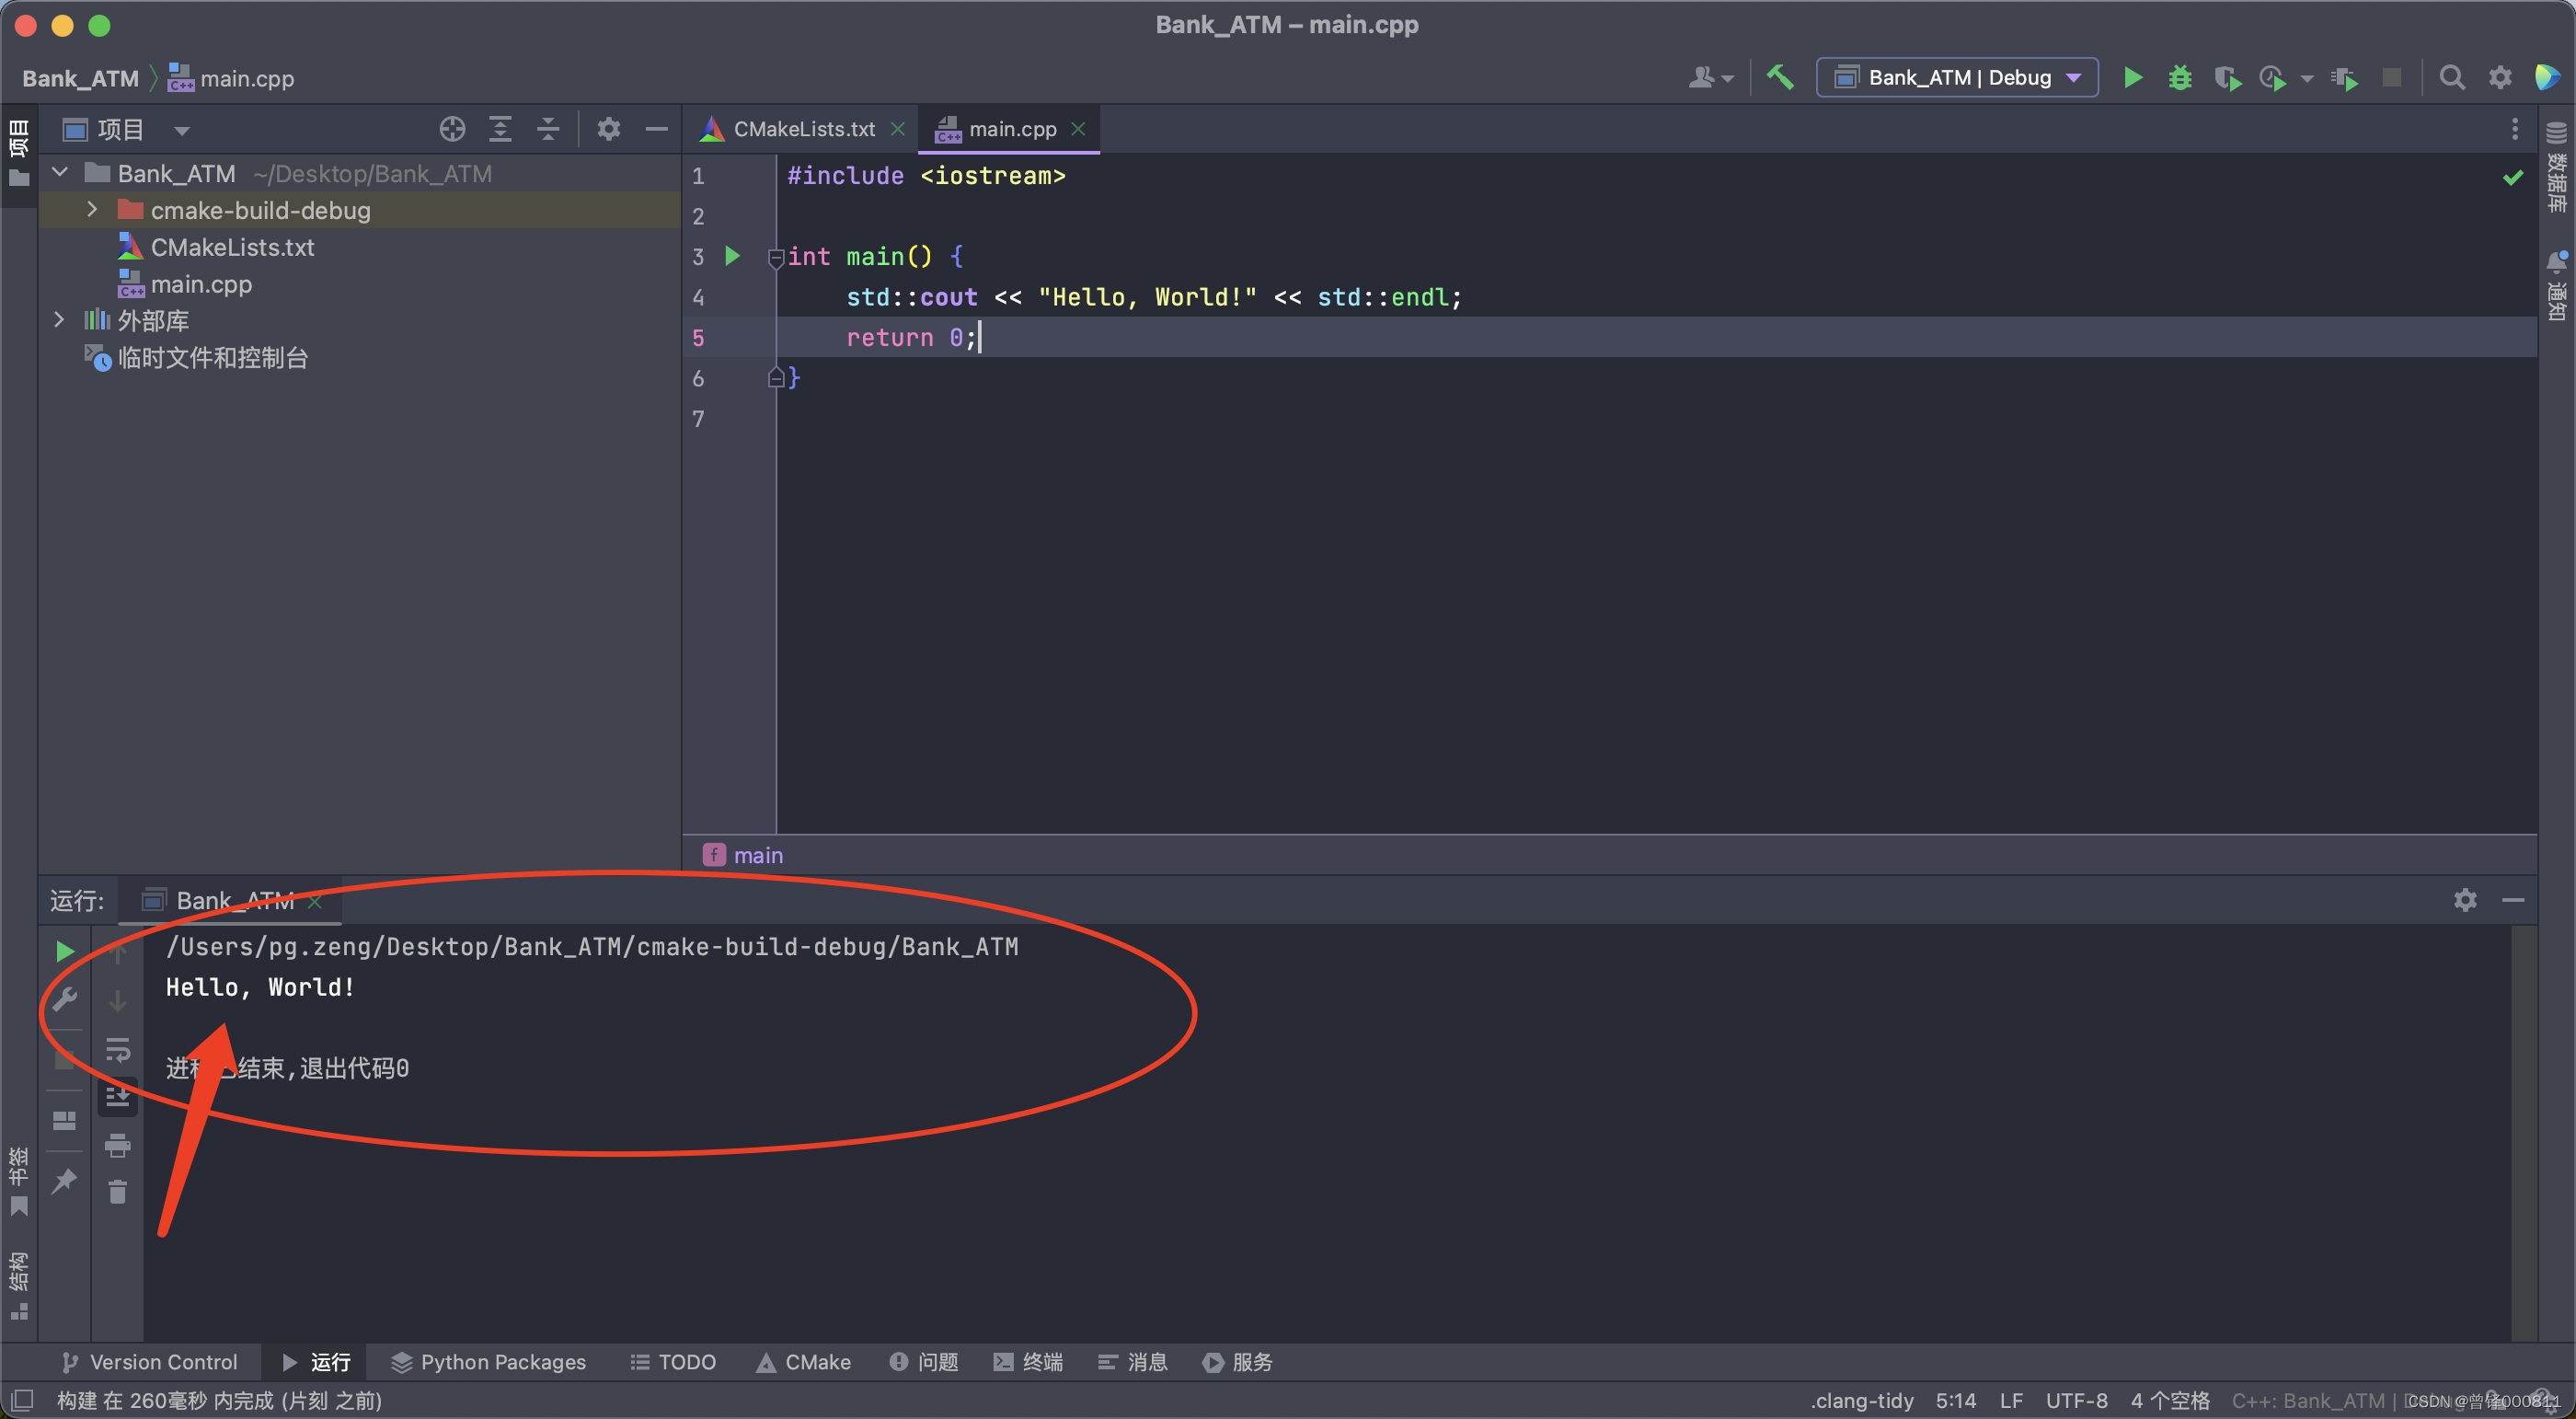
Task: Collapse all nodes in the project panel
Action: pos(547,129)
